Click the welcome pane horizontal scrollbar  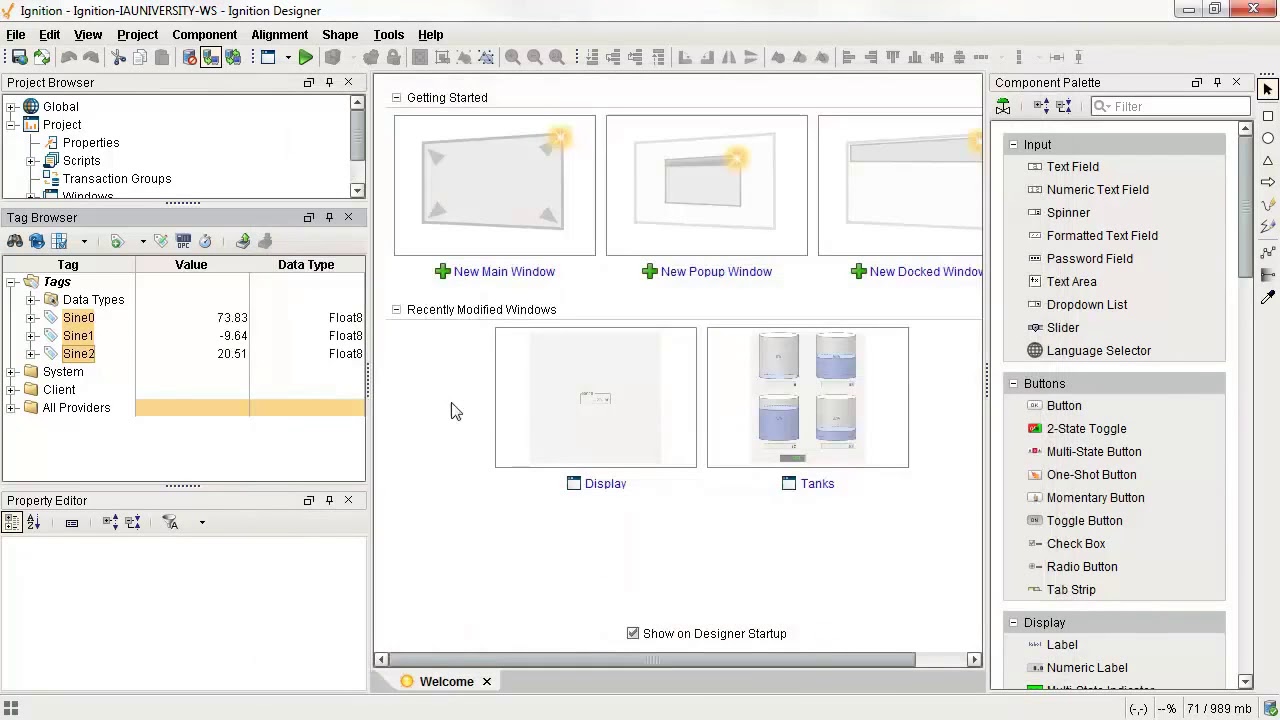coord(652,659)
